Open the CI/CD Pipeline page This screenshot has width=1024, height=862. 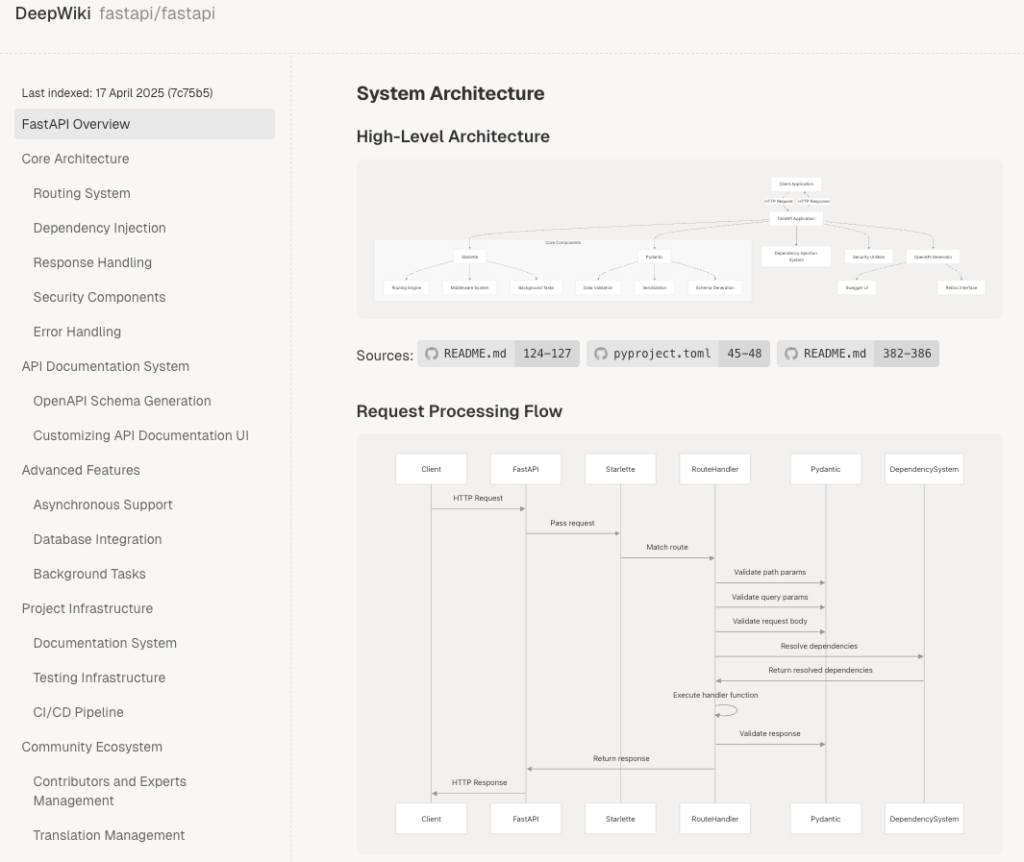click(x=78, y=712)
